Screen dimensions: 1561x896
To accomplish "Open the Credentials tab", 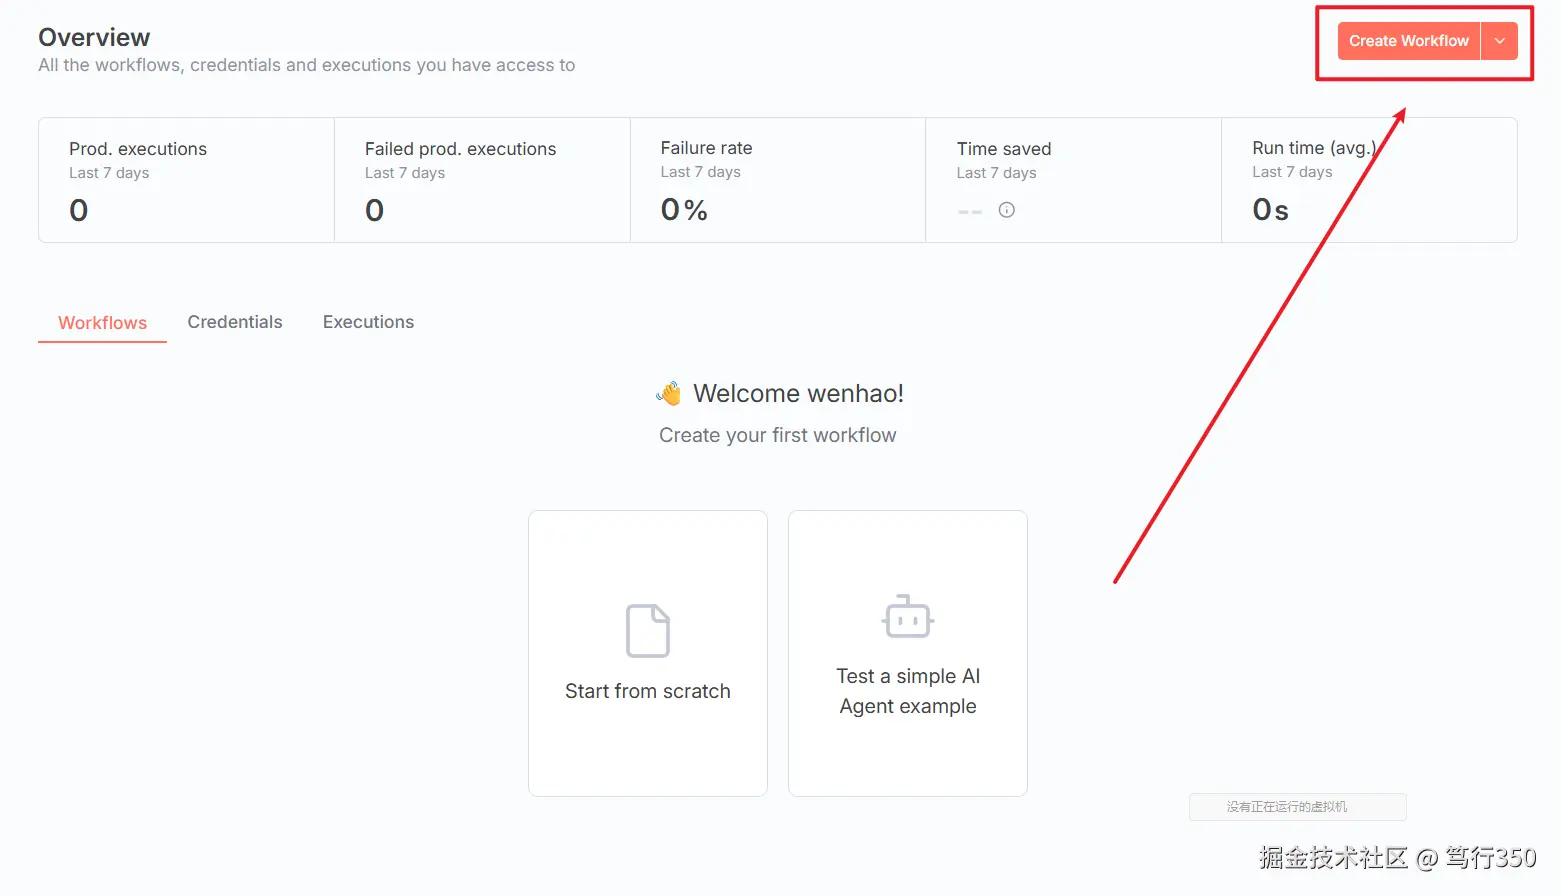I will coord(235,322).
